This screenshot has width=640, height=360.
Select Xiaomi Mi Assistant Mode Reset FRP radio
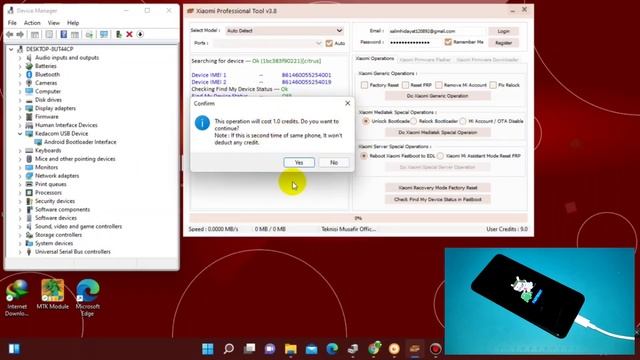440,156
